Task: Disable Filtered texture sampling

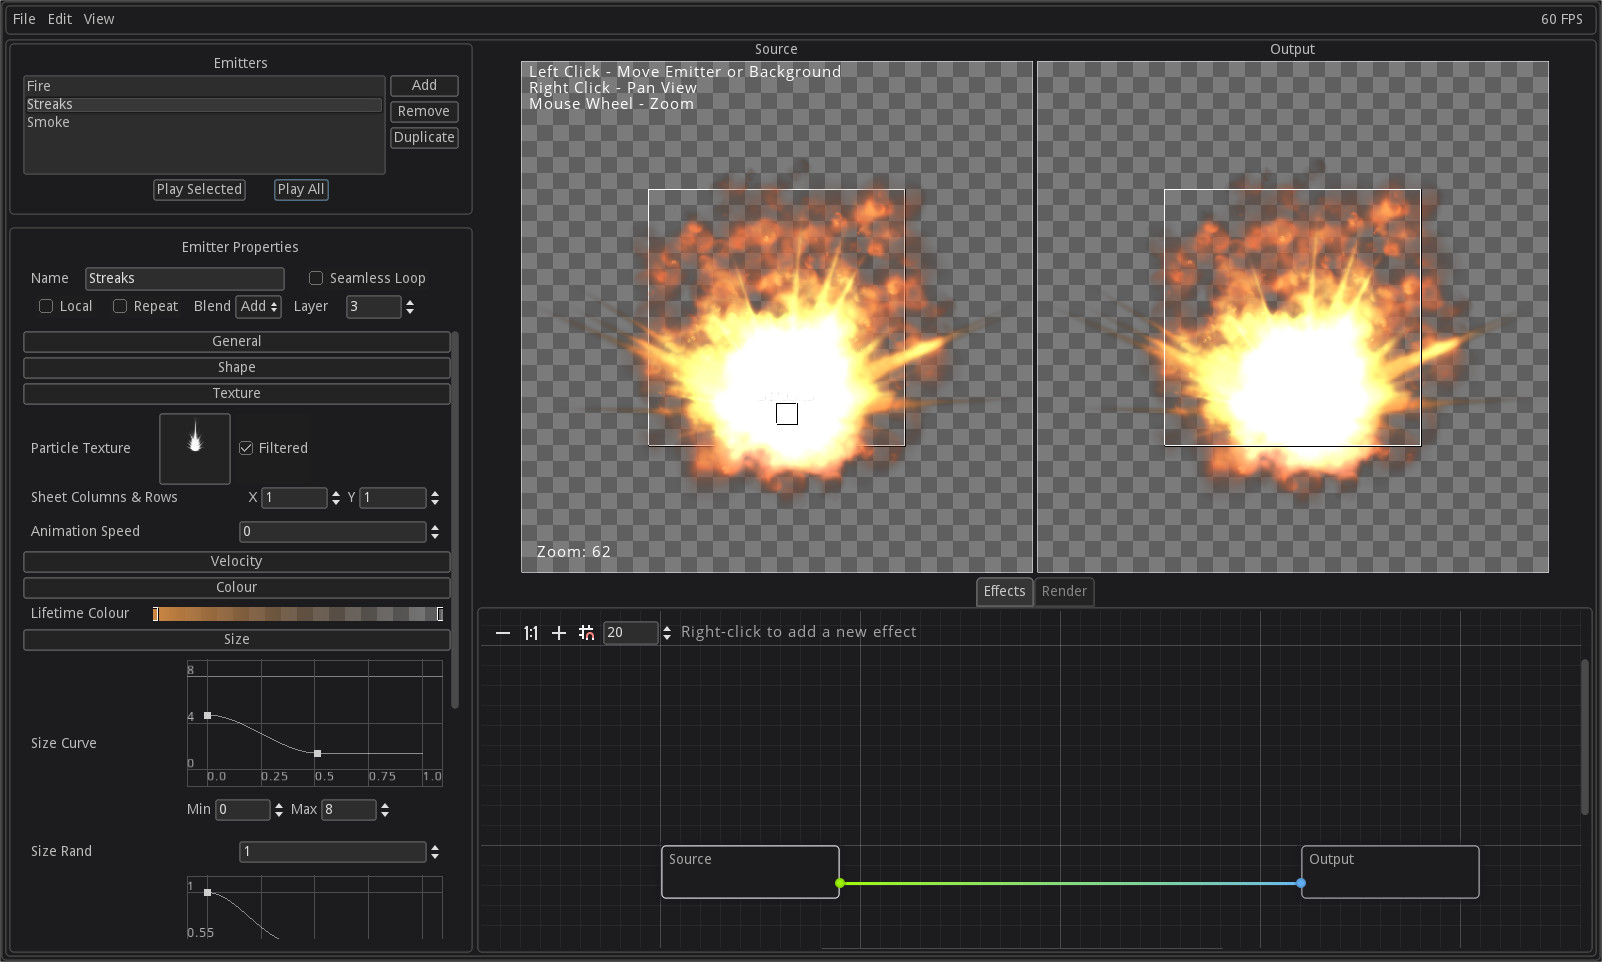Action: click(246, 448)
